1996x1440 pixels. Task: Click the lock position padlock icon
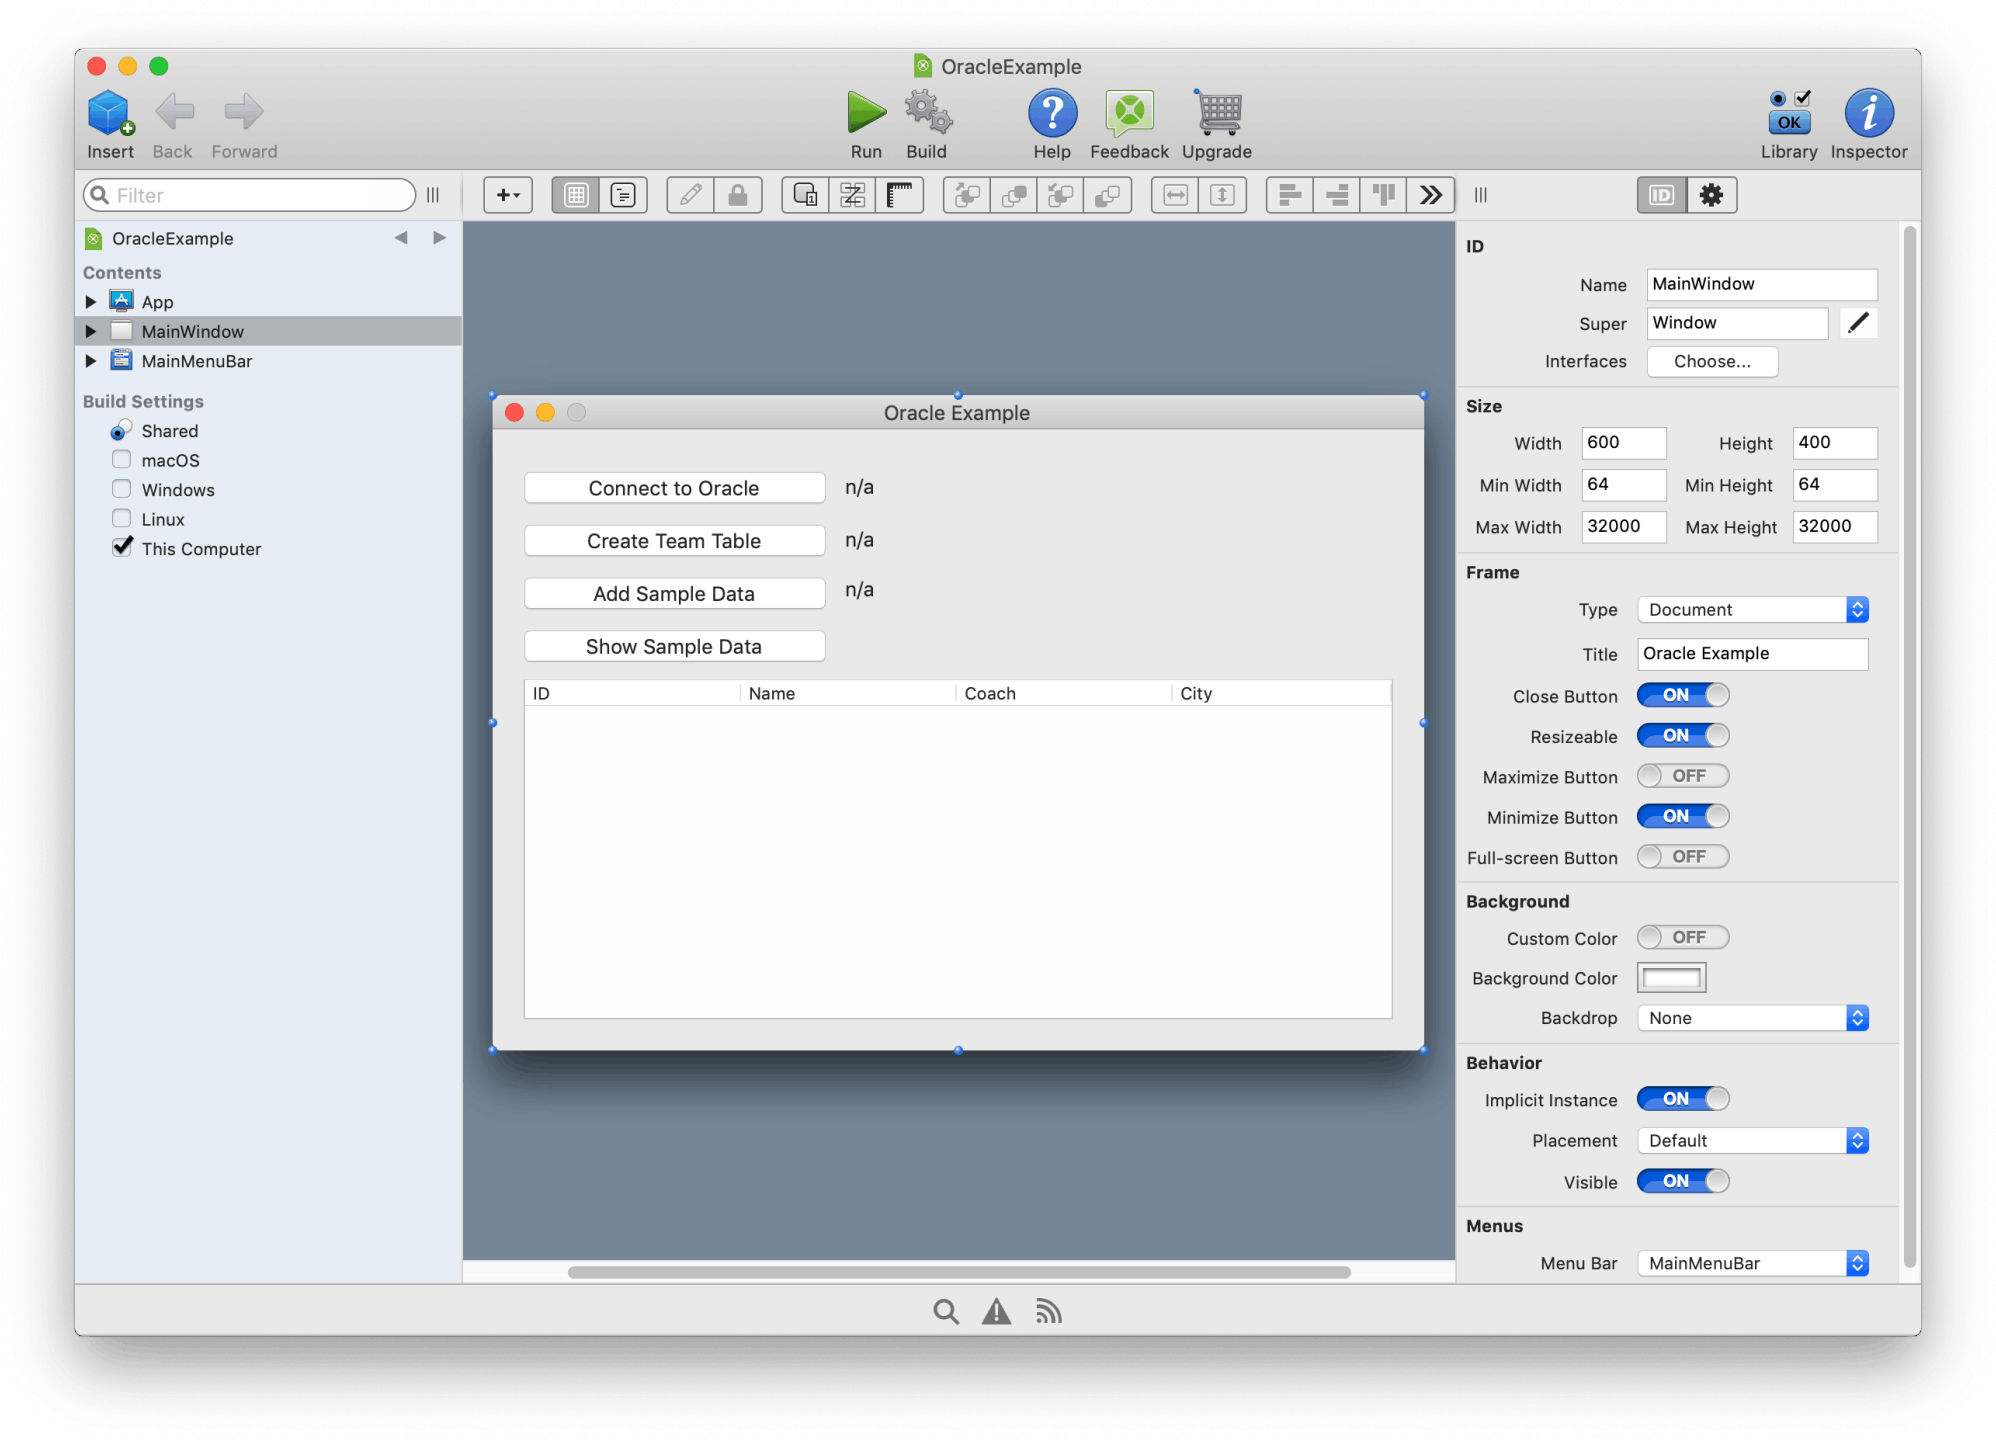click(x=738, y=195)
